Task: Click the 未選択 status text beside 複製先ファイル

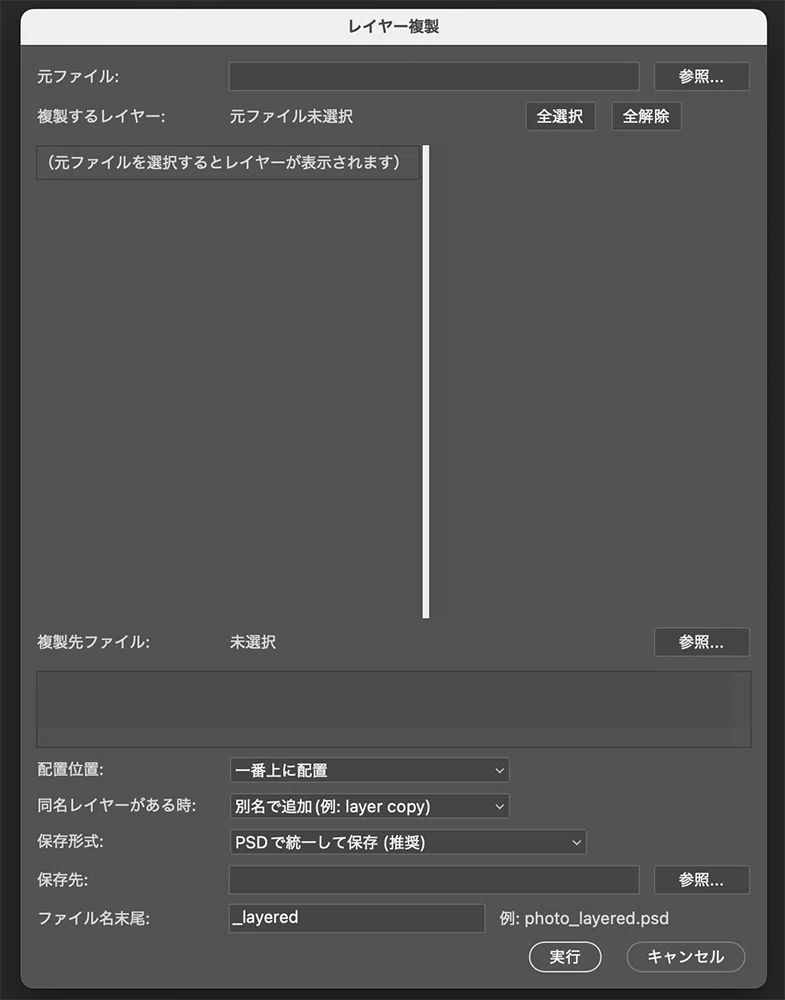Action: [253, 642]
